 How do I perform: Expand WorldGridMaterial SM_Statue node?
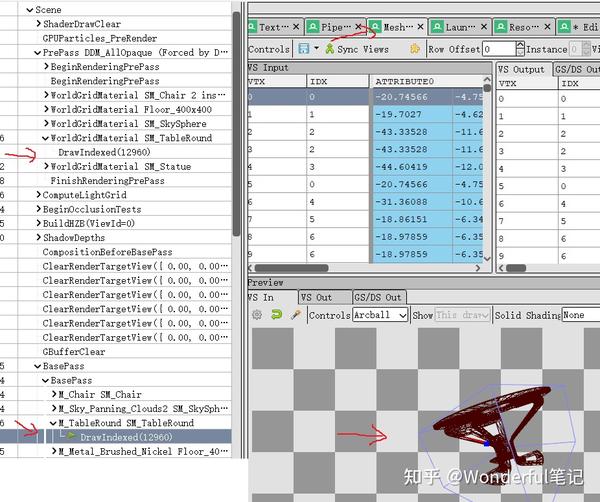point(46,166)
